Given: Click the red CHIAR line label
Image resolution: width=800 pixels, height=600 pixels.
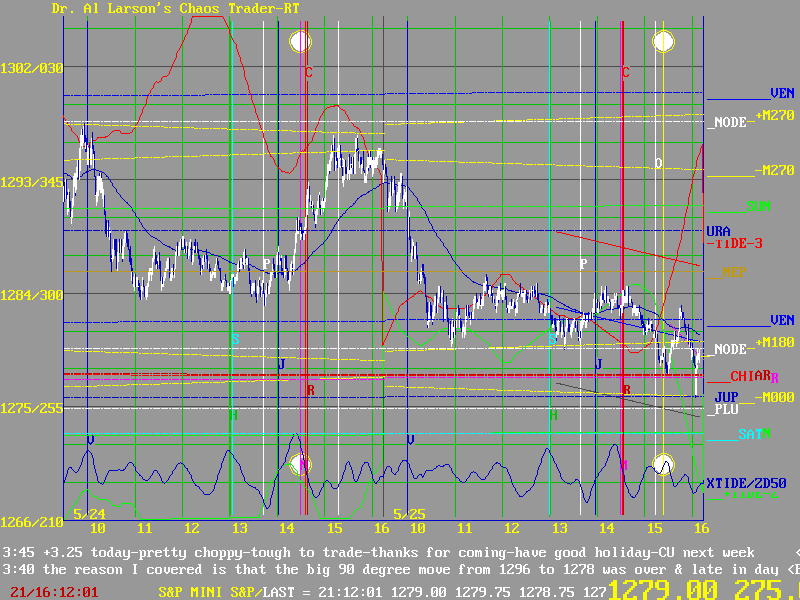Looking at the screenshot, I should [x=749, y=376].
